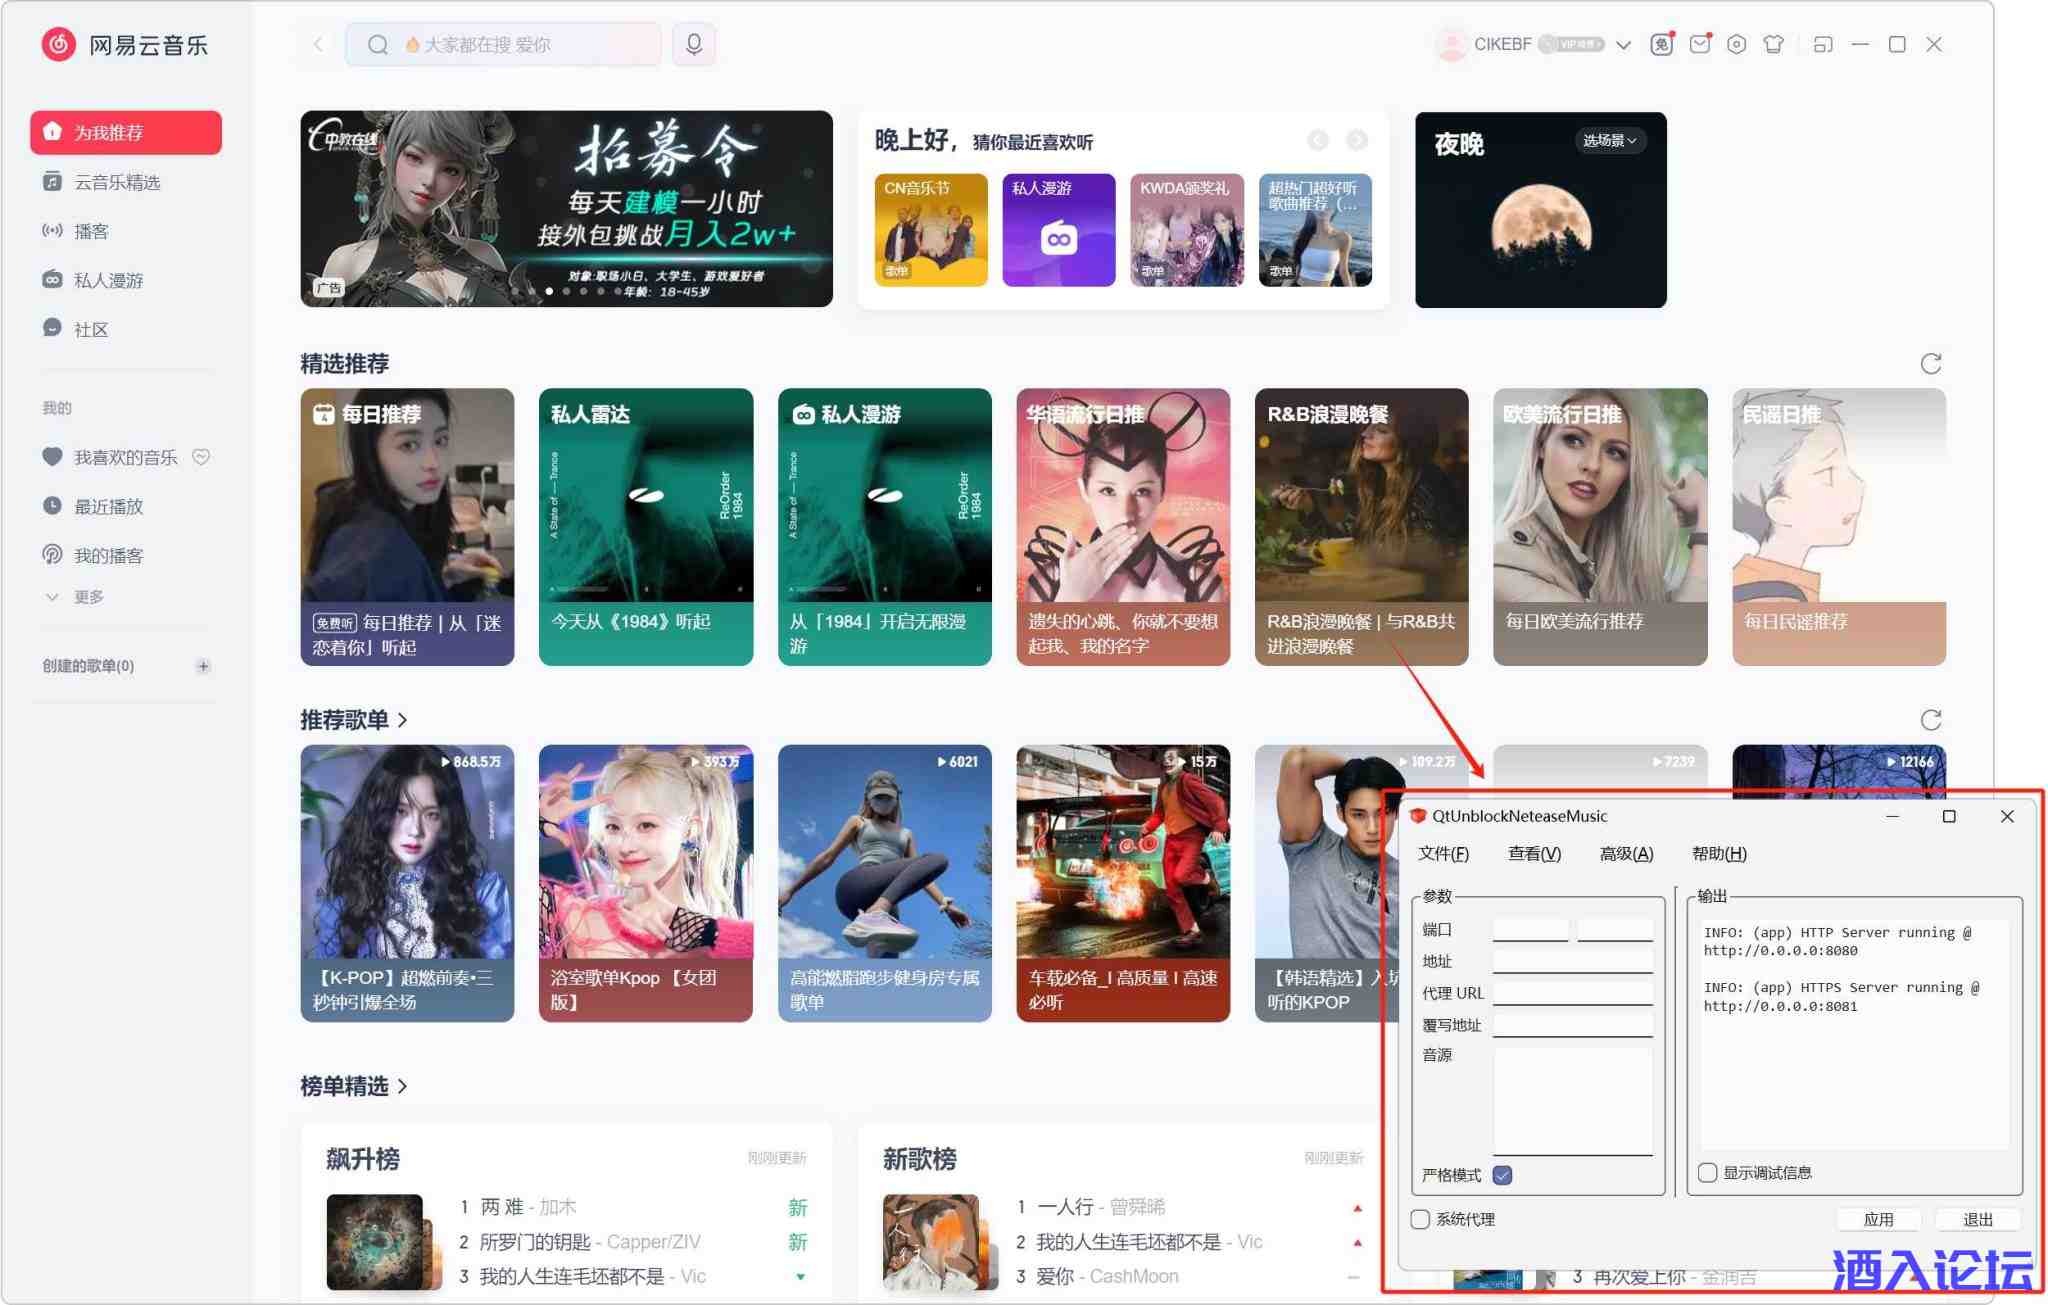
Task: Click the microphone voice search icon
Action: click(694, 44)
